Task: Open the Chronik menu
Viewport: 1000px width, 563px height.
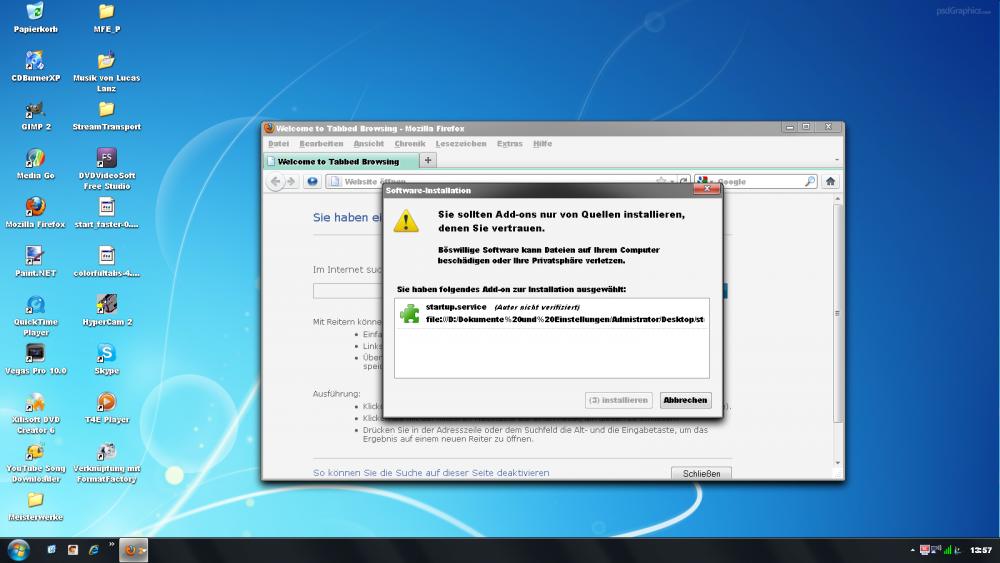Action: pyautogui.click(x=409, y=144)
